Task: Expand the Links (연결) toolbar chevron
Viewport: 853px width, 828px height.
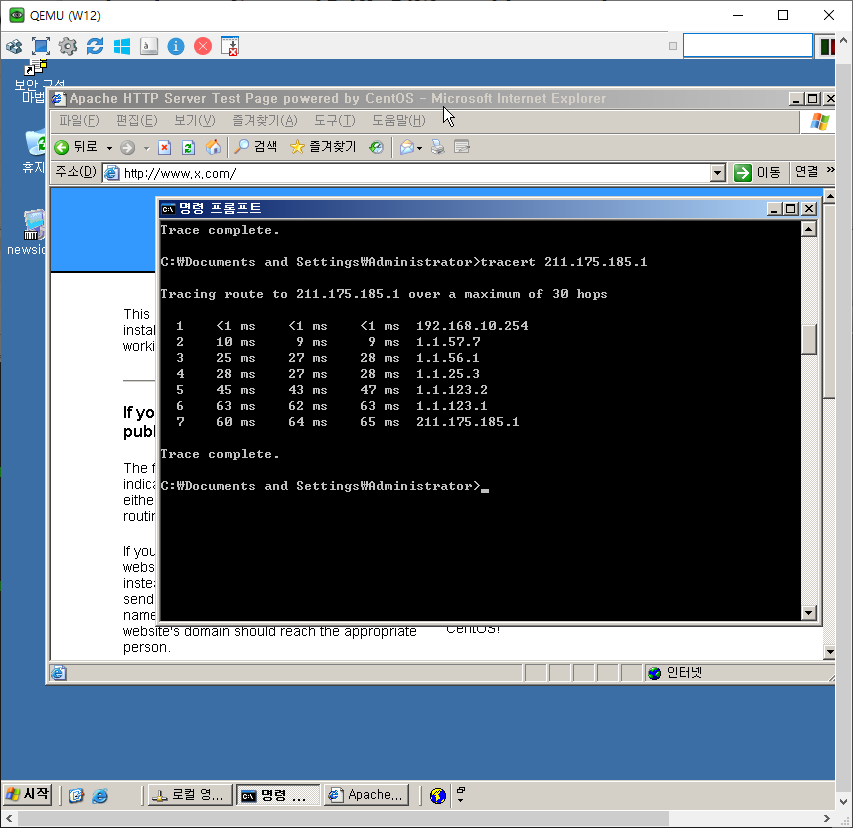Action: coord(830,170)
